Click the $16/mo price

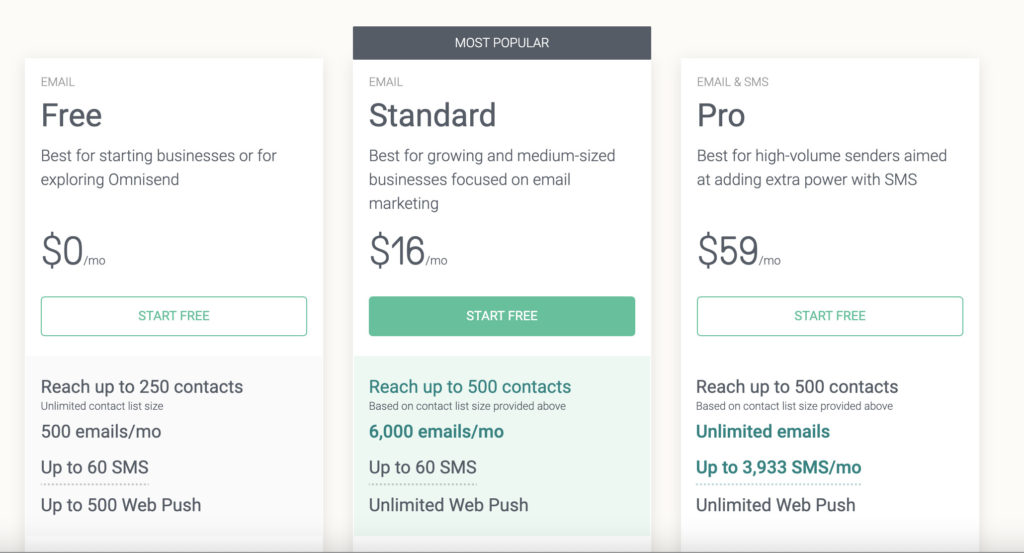pyautogui.click(x=408, y=251)
